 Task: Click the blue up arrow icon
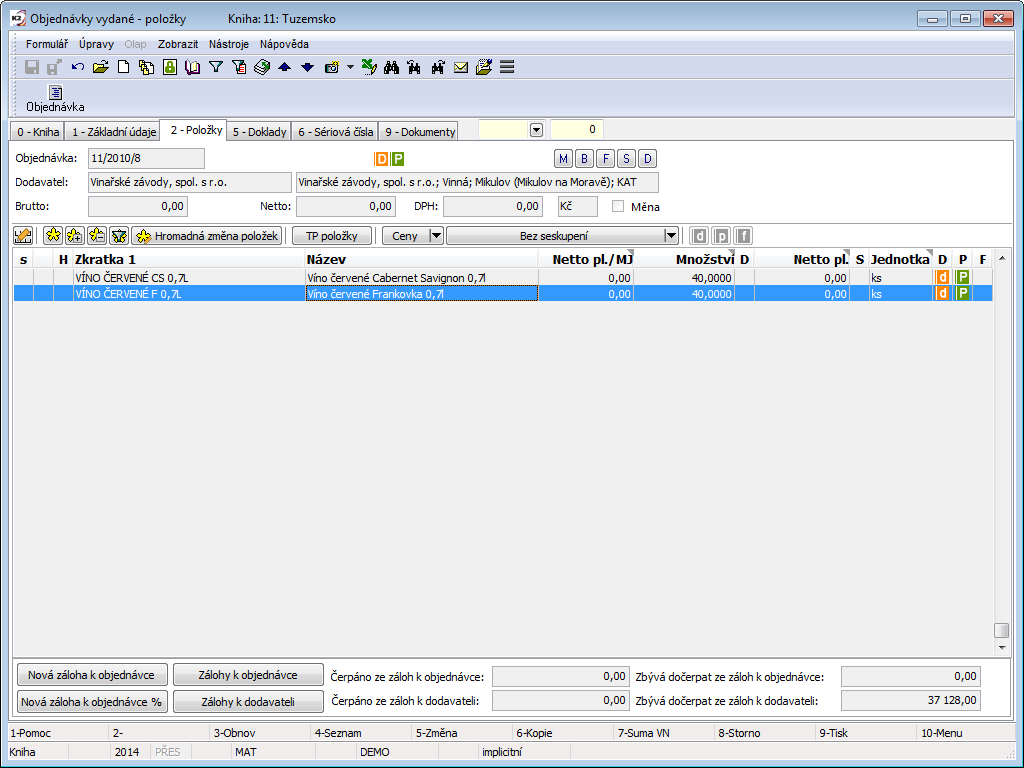(x=285, y=67)
